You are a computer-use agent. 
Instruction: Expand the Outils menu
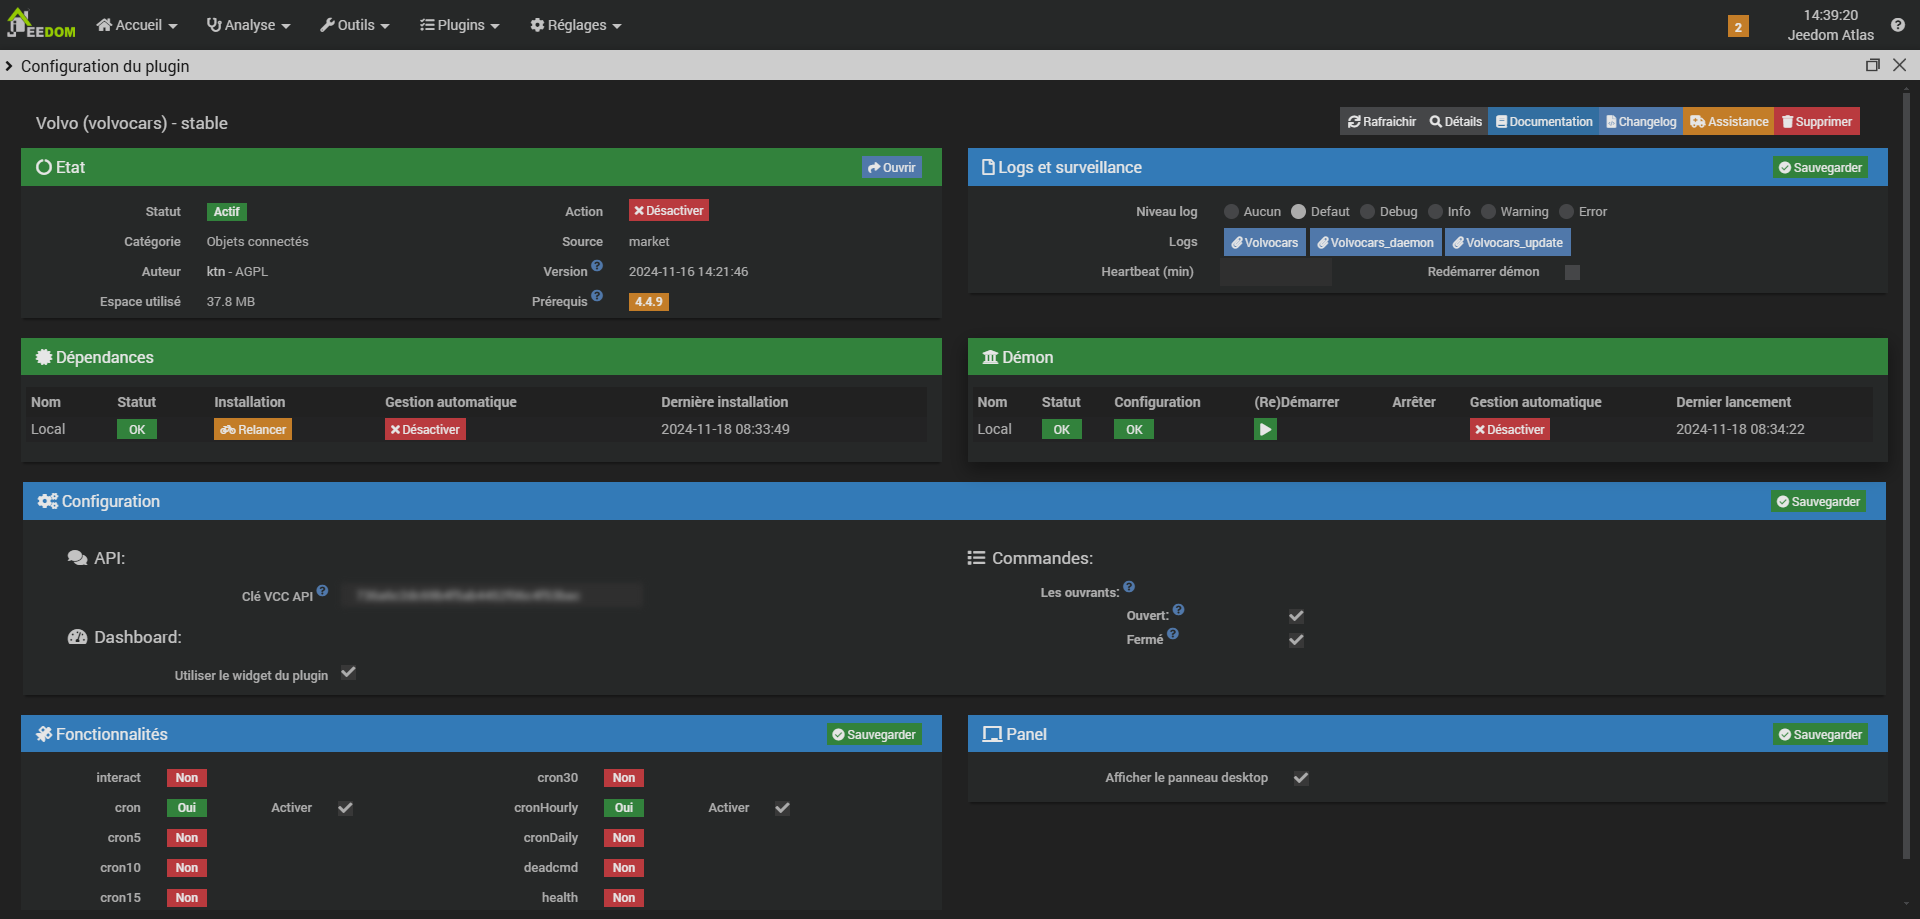click(x=355, y=25)
